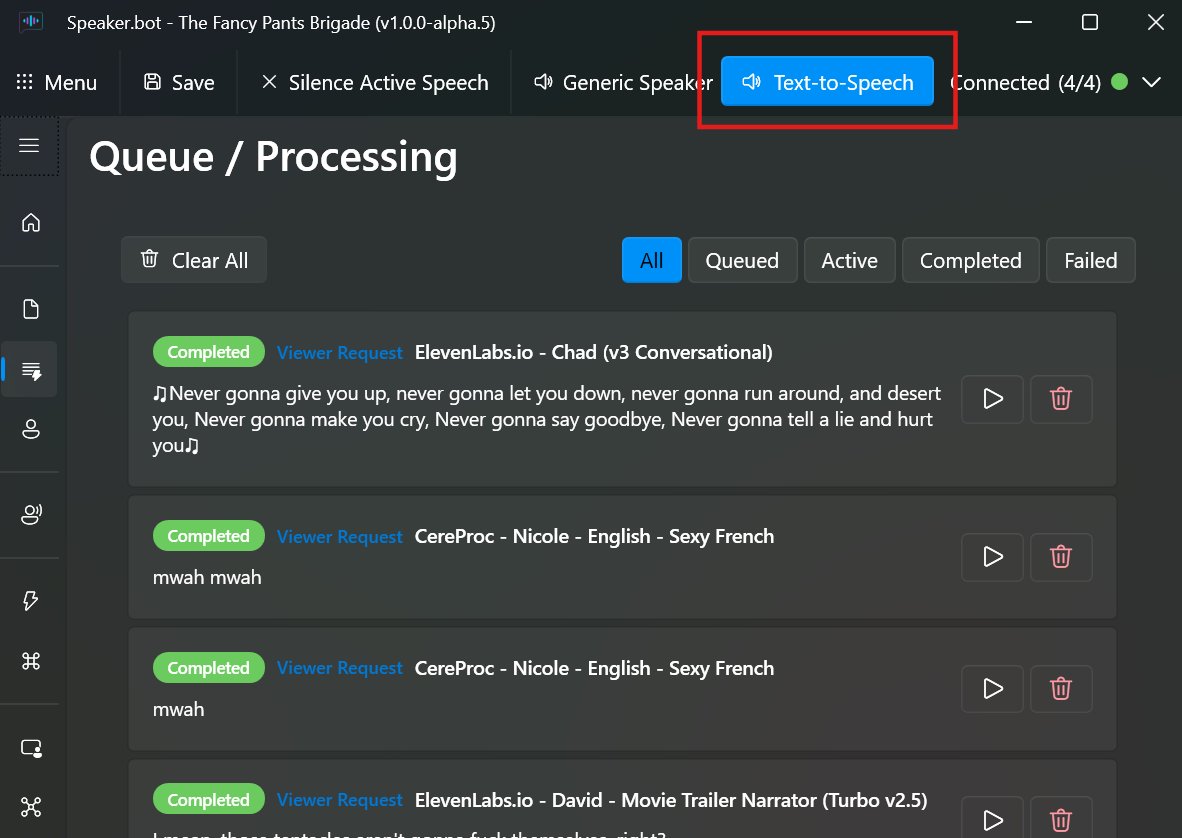Delete the Never gonna give you up entry
1182x838 pixels.
click(1061, 399)
